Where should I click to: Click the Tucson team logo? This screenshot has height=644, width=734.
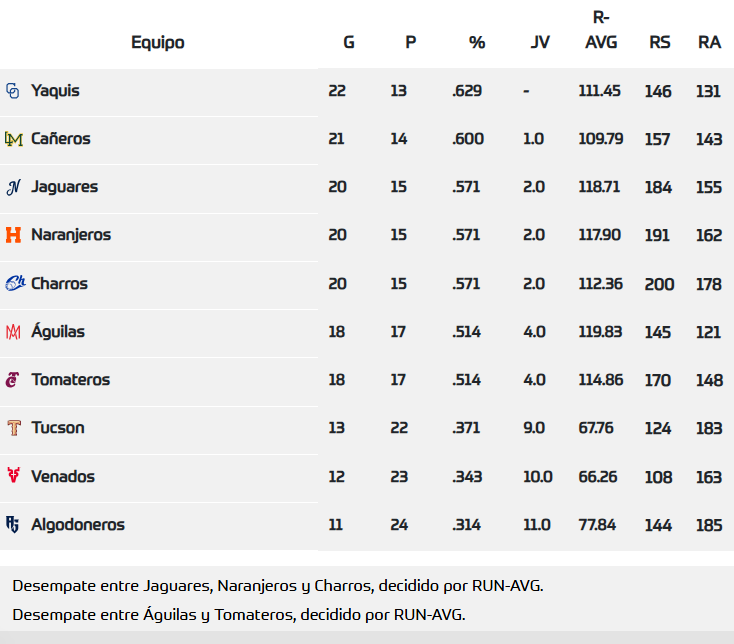point(13,428)
